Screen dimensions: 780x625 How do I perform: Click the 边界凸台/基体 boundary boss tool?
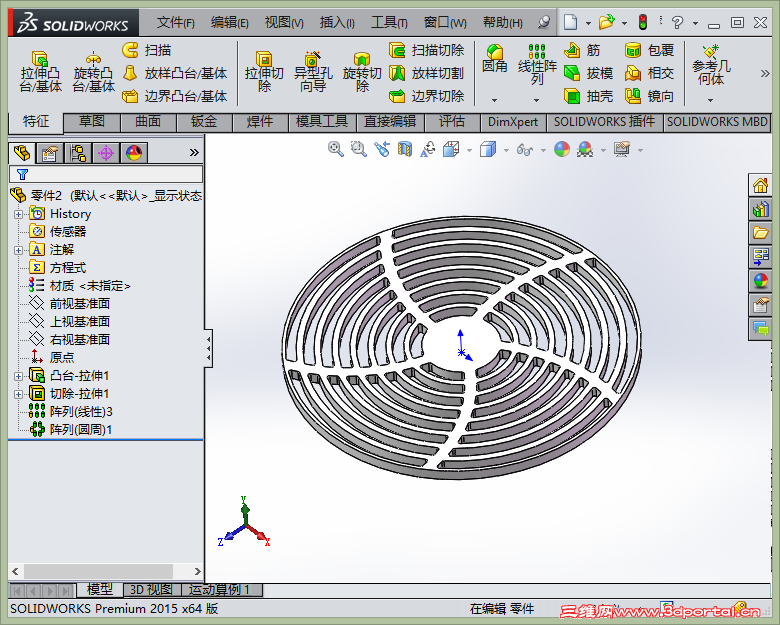(x=174, y=96)
